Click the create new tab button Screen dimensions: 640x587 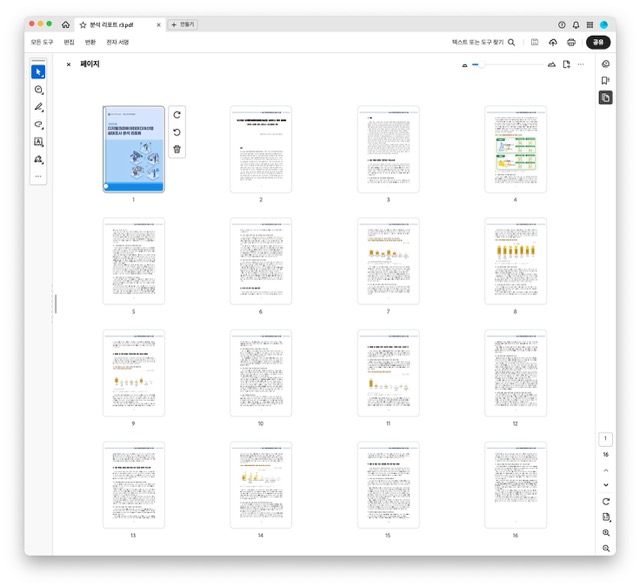coord(183,24)
